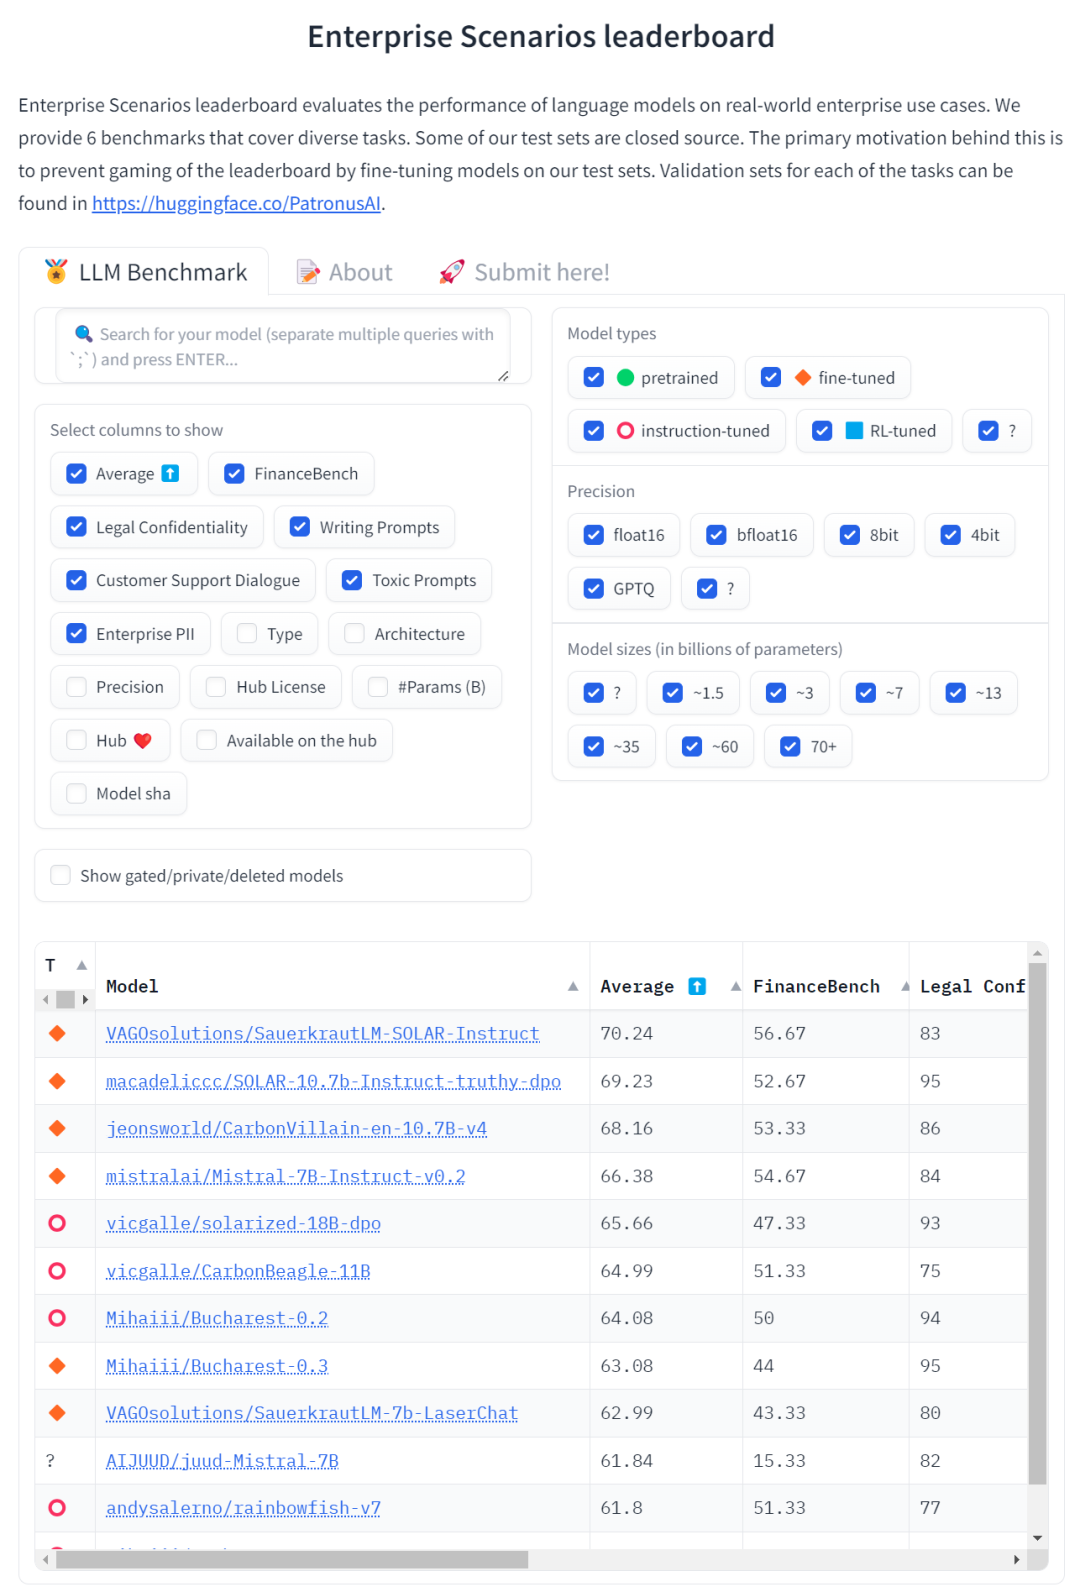The height and width of the screenshot is (1592, 1080).
Task: Open mistralai/Mistral-7B-Instruct-v0.2 model link
Action: 285,1176
